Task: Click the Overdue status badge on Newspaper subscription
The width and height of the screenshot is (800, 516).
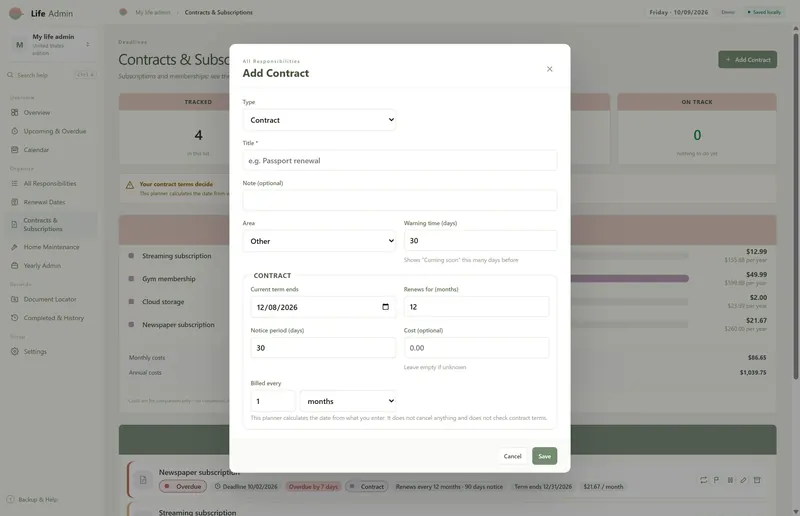Action: (183, 486)
